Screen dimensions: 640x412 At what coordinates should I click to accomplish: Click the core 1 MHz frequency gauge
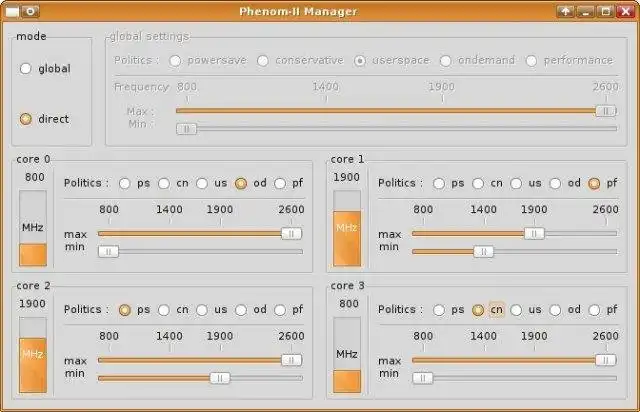pyautogui.click(x=347, y=228)
